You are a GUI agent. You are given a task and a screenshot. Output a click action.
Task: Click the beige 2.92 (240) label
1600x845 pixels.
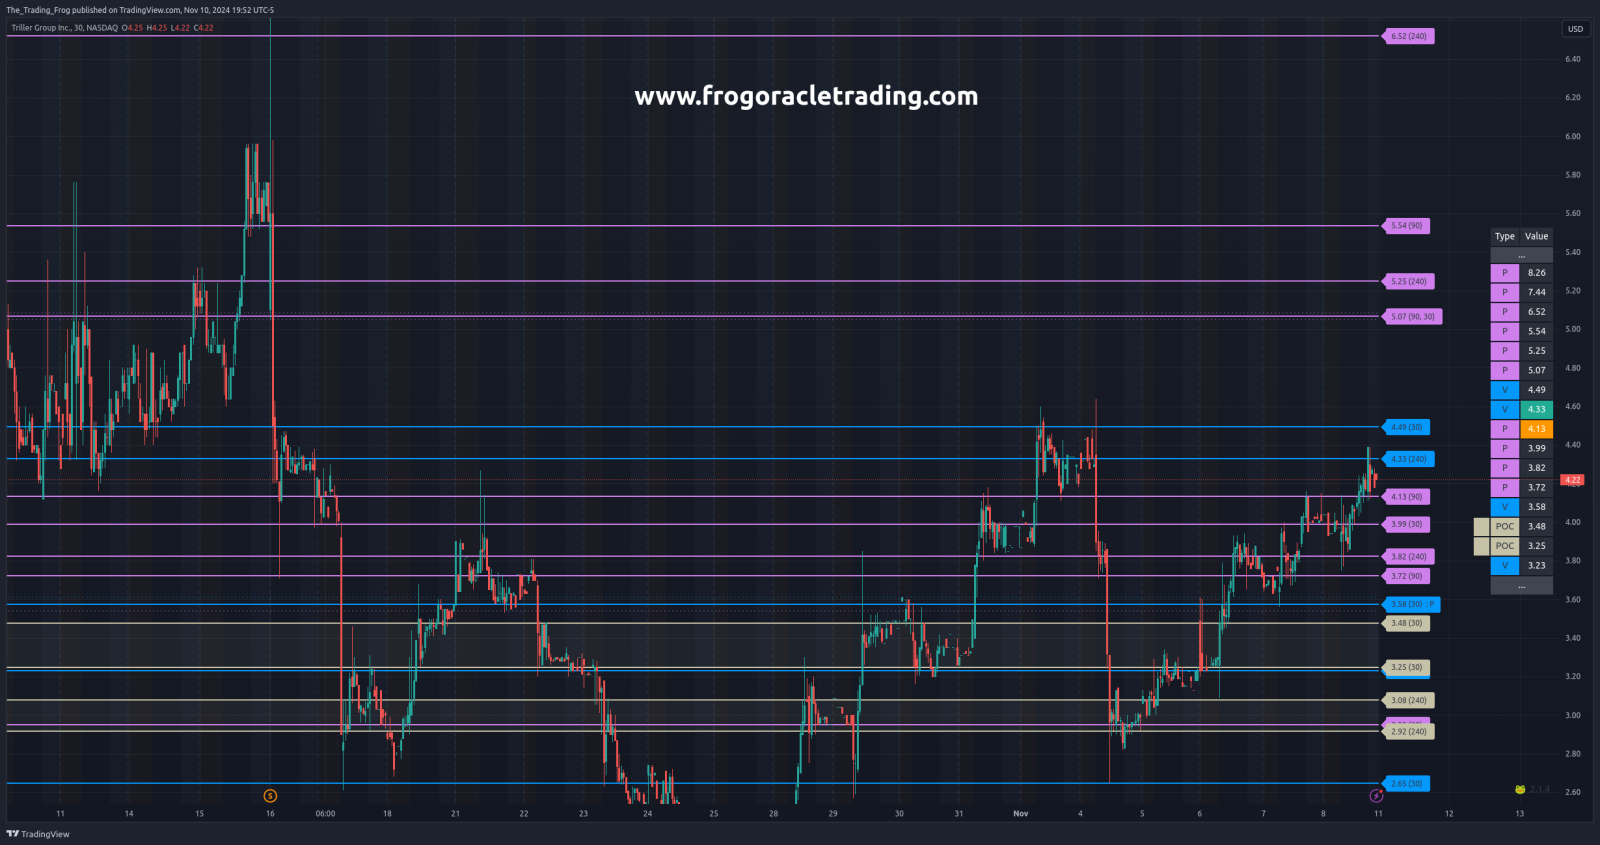(x=1408, y=732)
